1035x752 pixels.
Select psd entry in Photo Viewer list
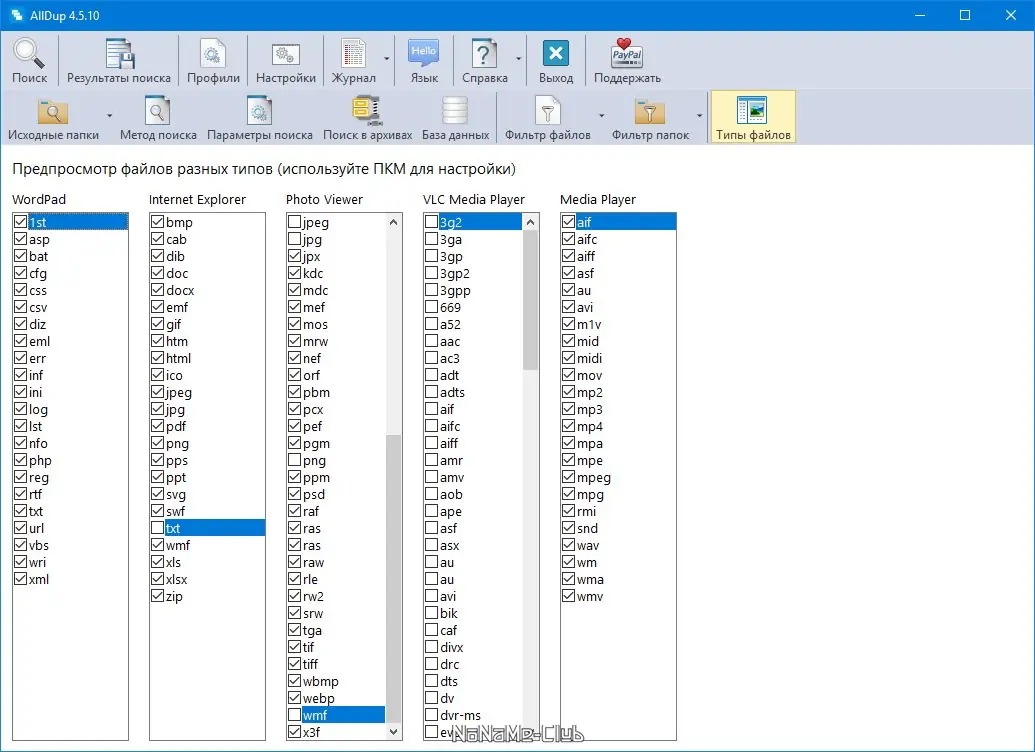tap(314, 495)
